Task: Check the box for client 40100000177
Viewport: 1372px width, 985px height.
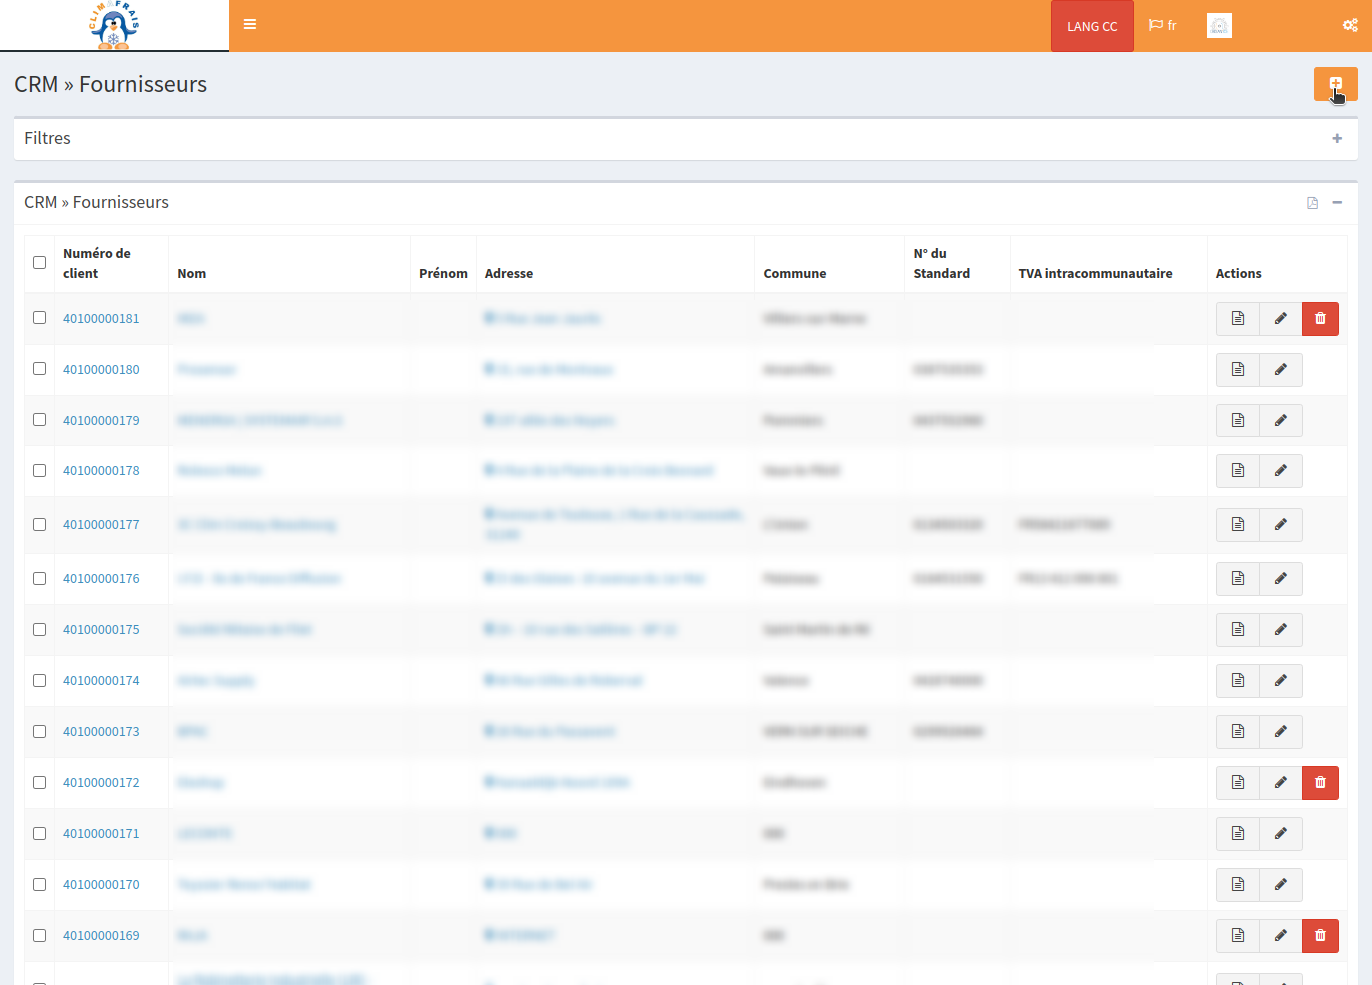Action: 39,524
